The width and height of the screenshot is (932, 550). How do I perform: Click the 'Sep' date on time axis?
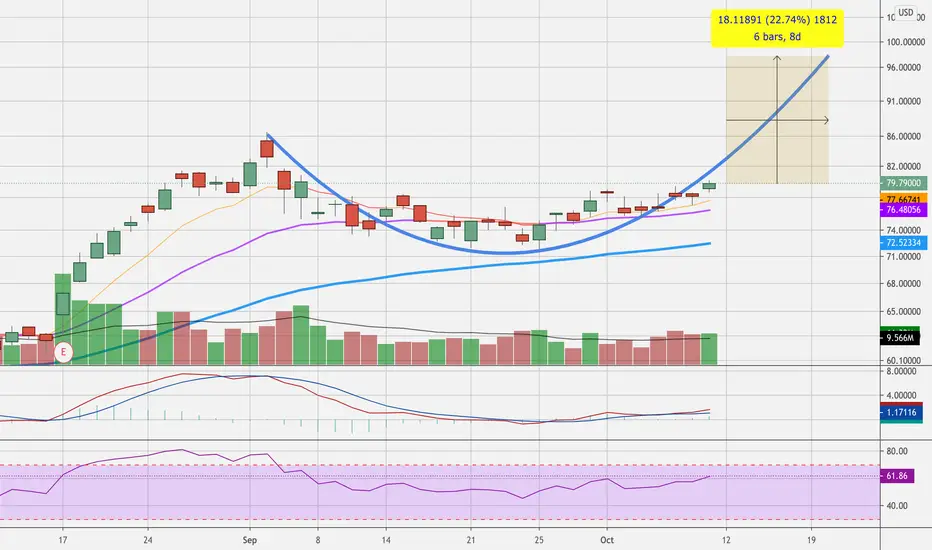coord(250,540)
